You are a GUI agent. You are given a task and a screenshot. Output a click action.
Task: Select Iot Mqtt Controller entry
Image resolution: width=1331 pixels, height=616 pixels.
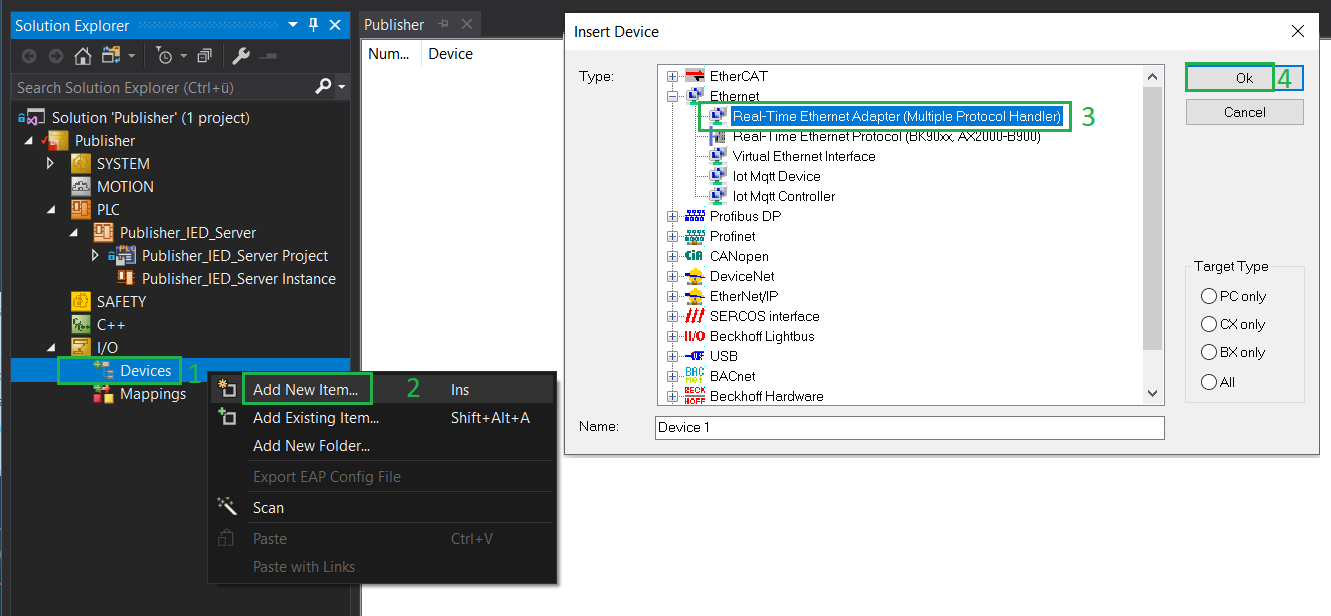point(784,196)
